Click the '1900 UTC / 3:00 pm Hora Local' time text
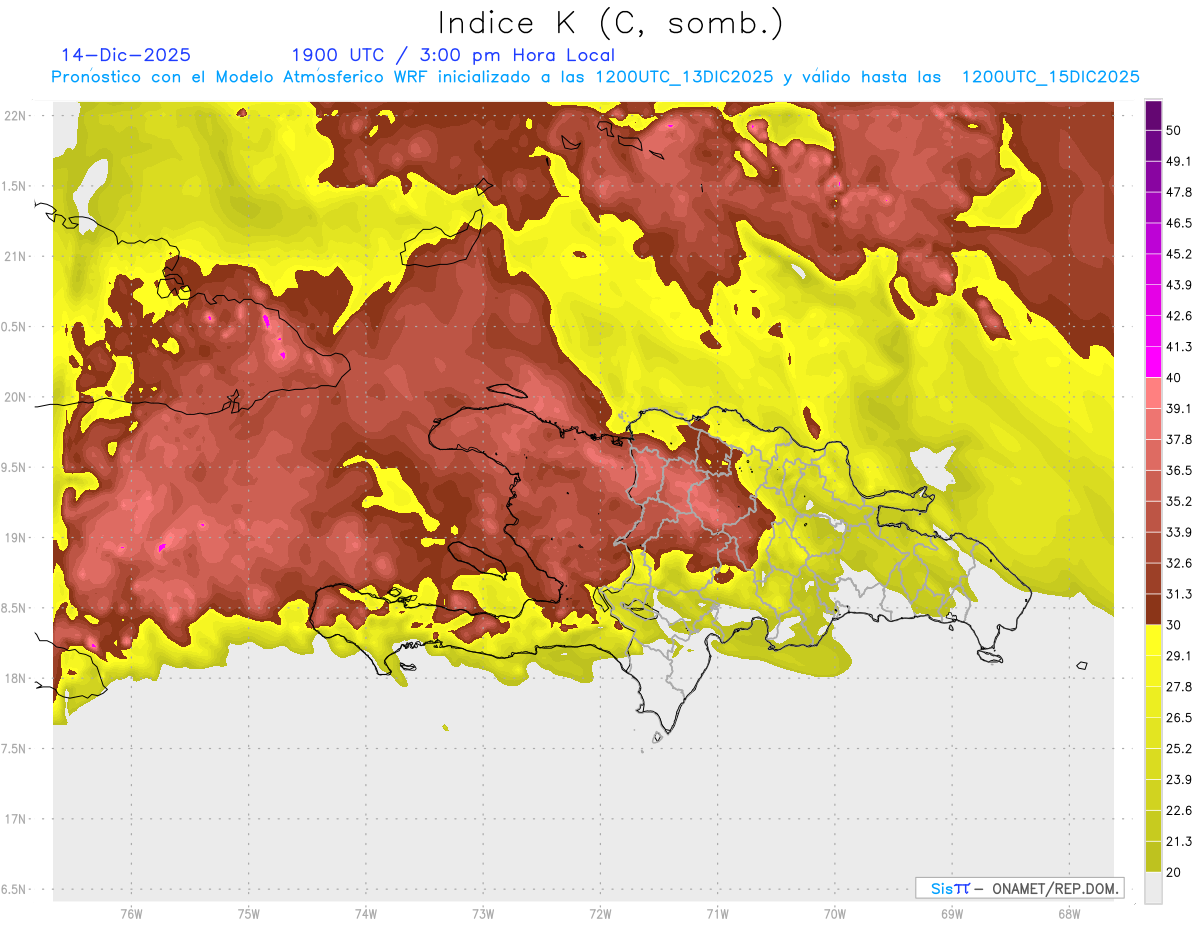The width and height of the screenshot is (1200, 927). (453, 55)
